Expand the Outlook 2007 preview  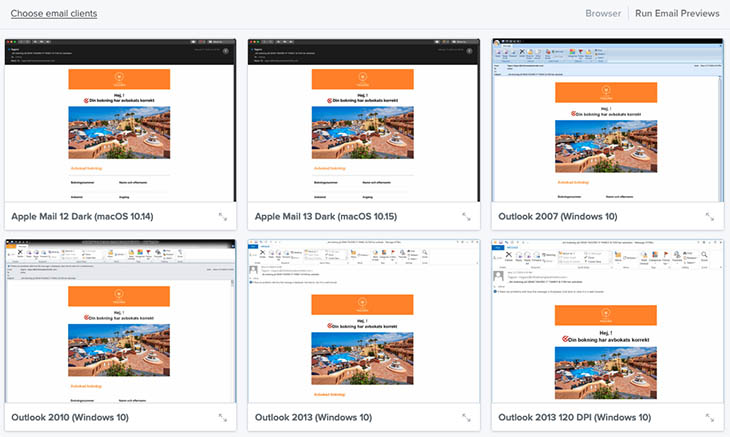click(710, 216)
